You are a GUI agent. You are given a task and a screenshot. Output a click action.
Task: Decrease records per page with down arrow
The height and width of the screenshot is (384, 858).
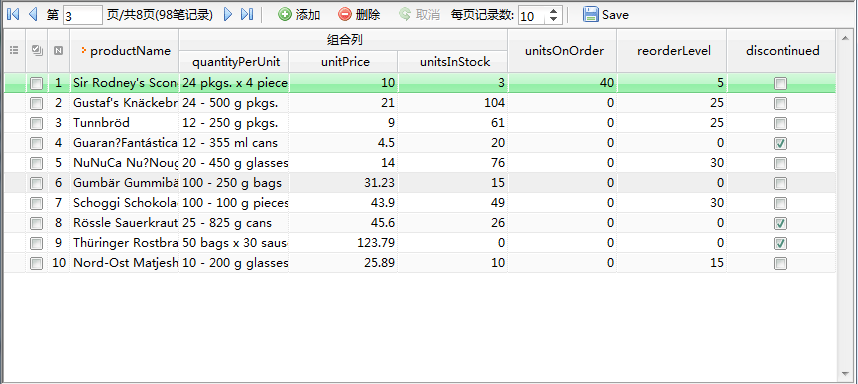pos(554,20)
